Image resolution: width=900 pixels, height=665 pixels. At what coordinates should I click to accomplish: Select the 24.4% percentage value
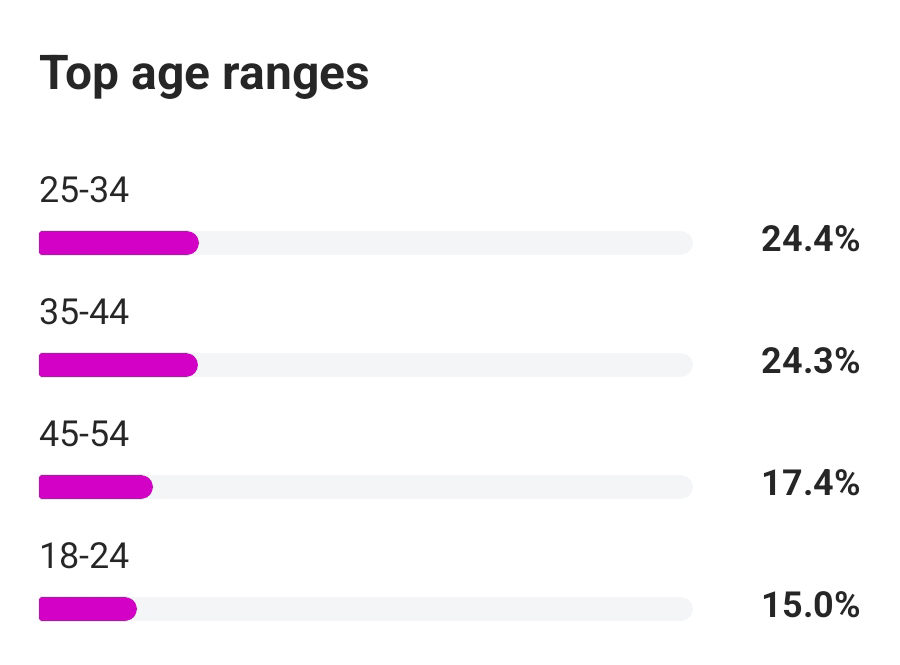coord(809,240)
